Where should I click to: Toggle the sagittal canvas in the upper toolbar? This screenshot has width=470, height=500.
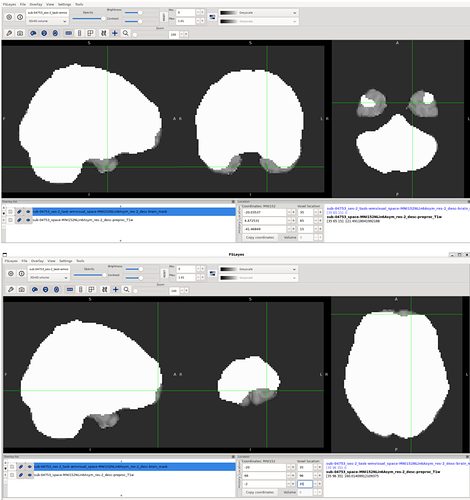pos(33,33)
